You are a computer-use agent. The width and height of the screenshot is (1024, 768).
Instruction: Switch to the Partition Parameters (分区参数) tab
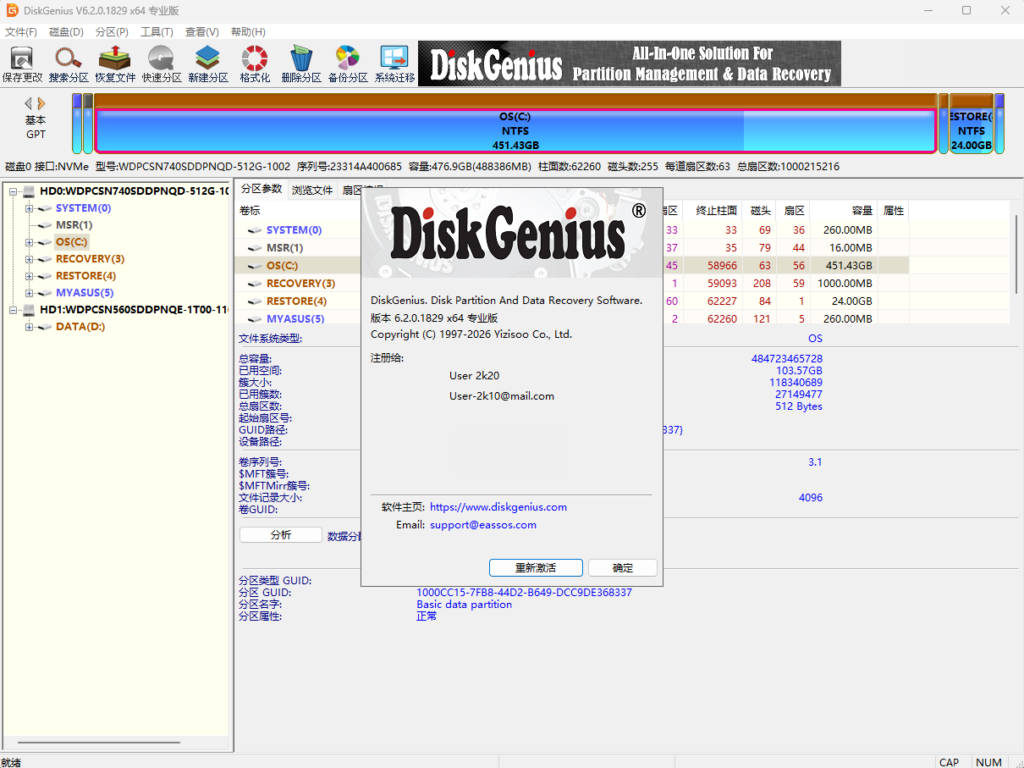pos(261,189)
